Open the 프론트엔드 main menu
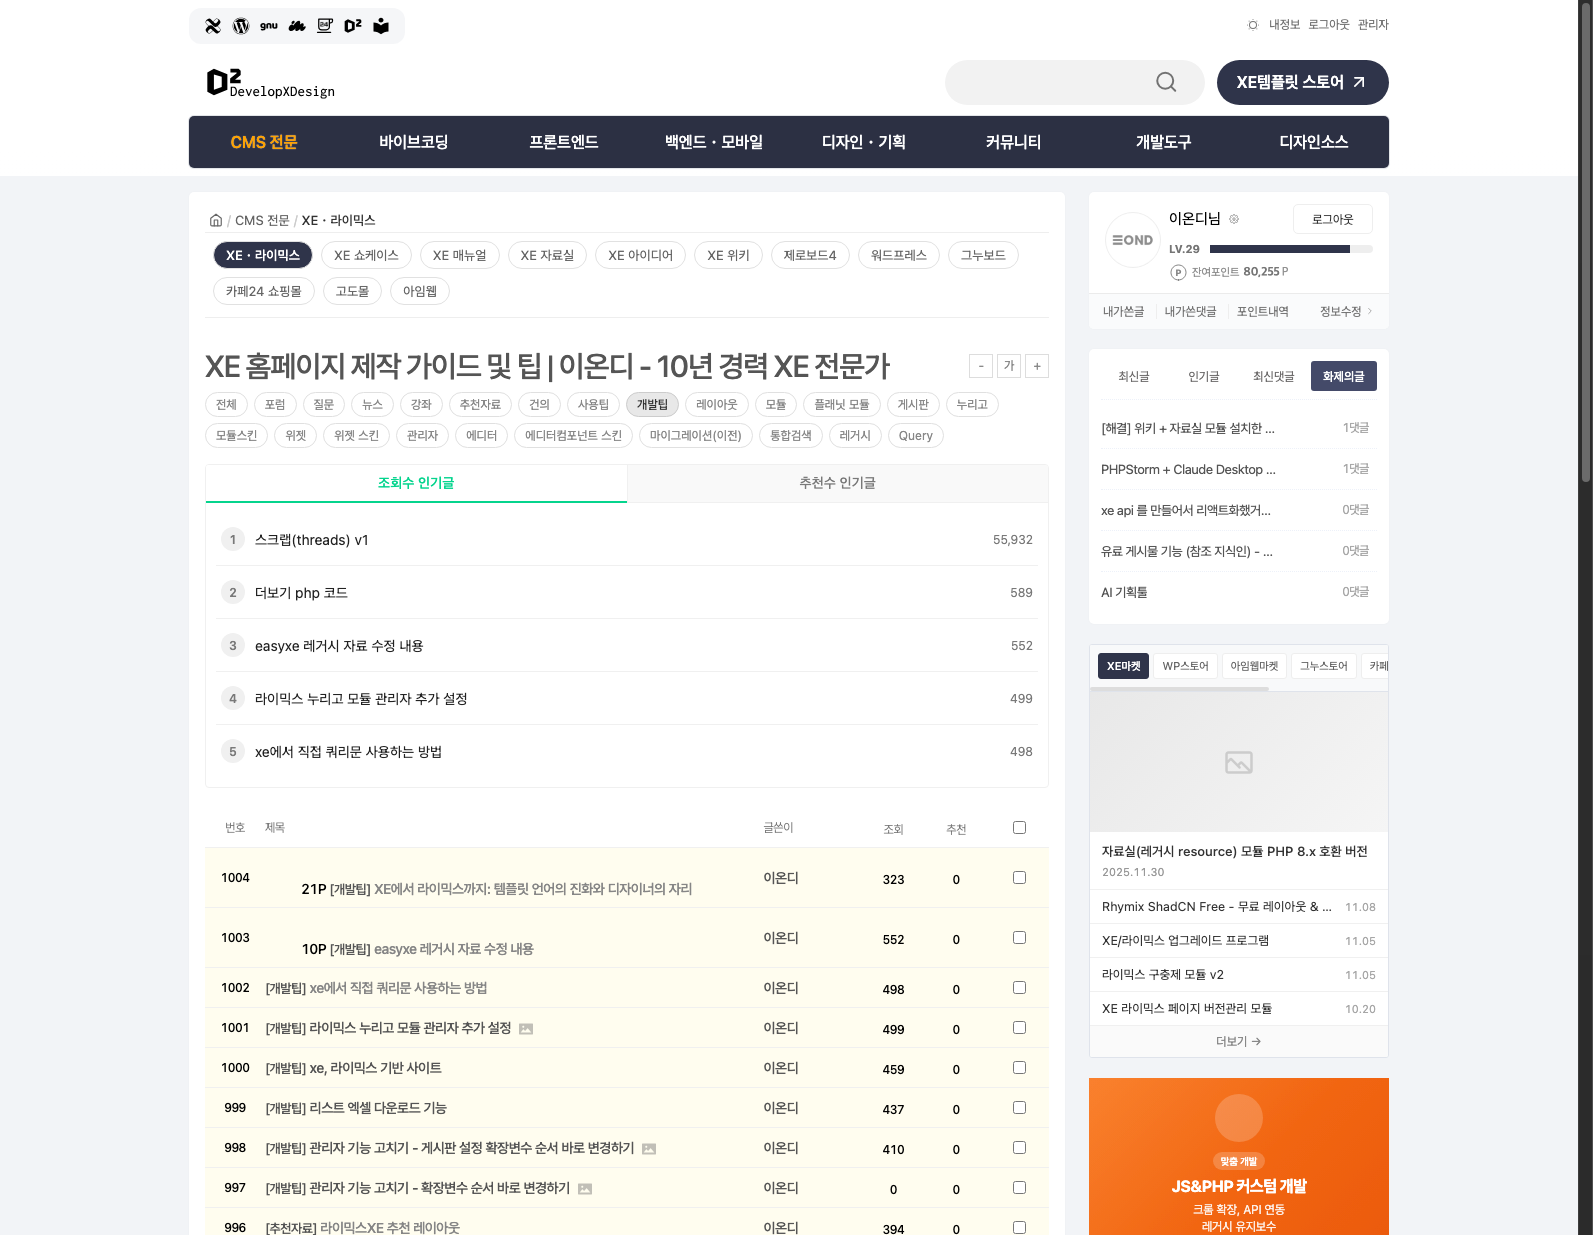1593x1235 pixels. click(564, 142)
